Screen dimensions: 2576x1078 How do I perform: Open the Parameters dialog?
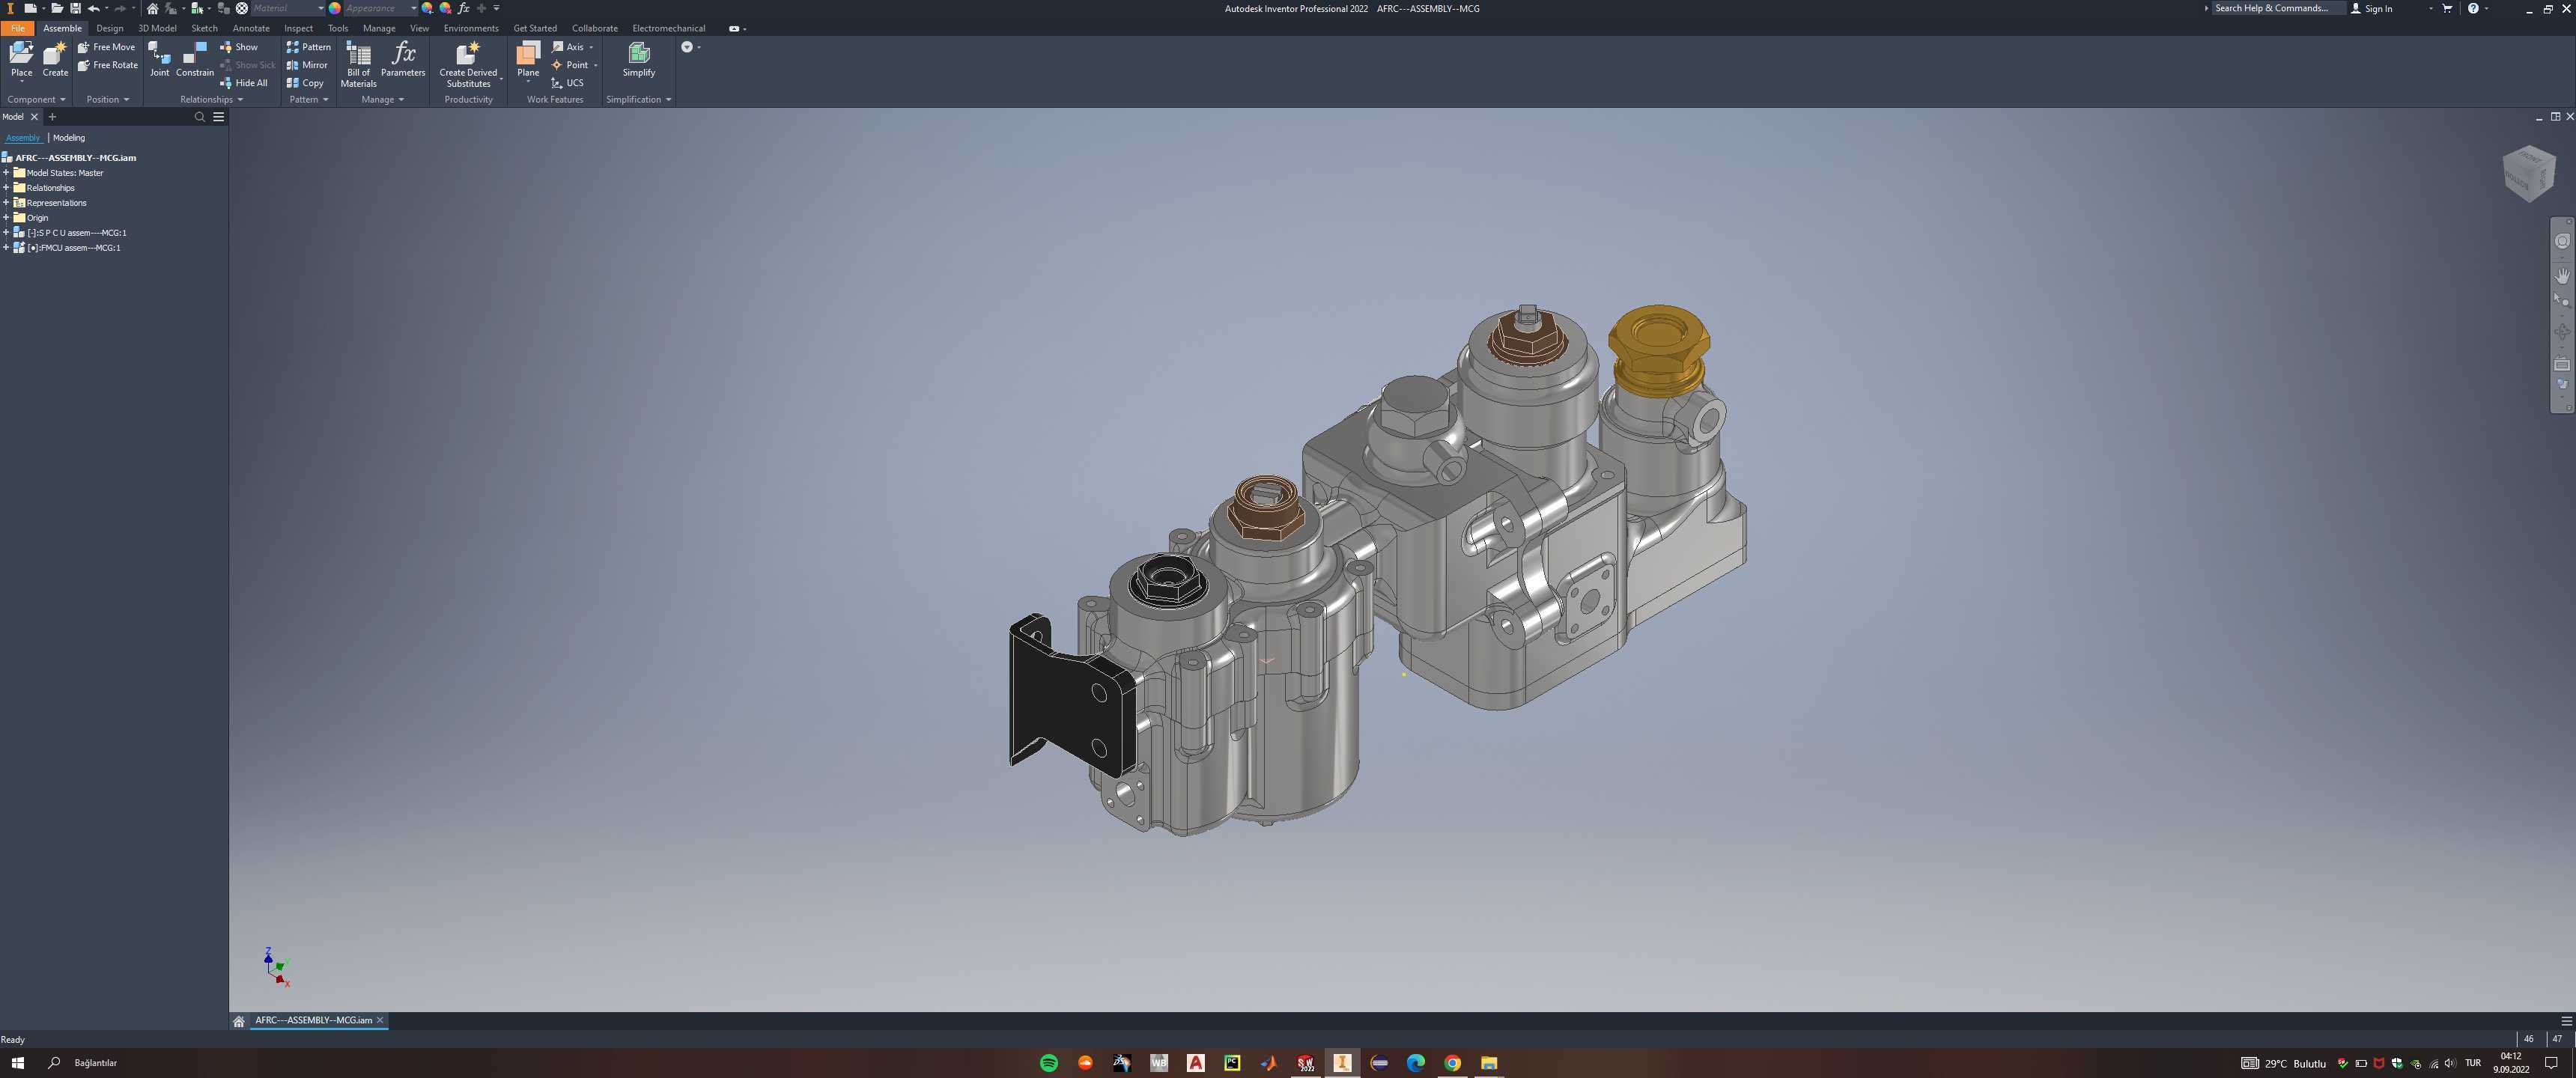point(403,60)
